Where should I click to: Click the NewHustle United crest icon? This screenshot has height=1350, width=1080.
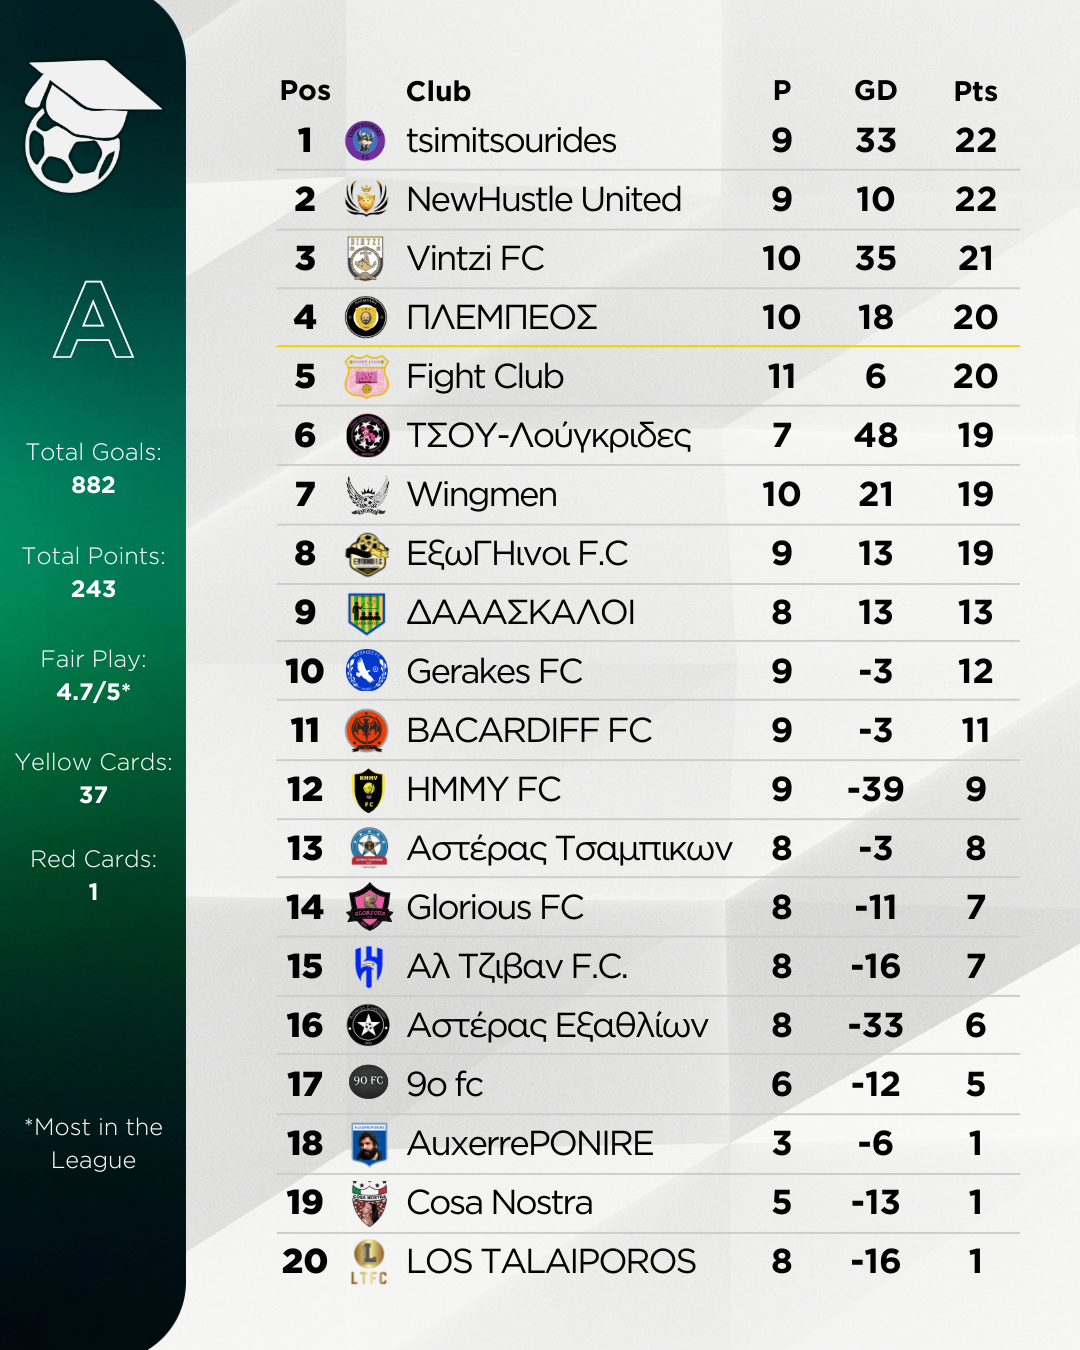tap(366, 199)
